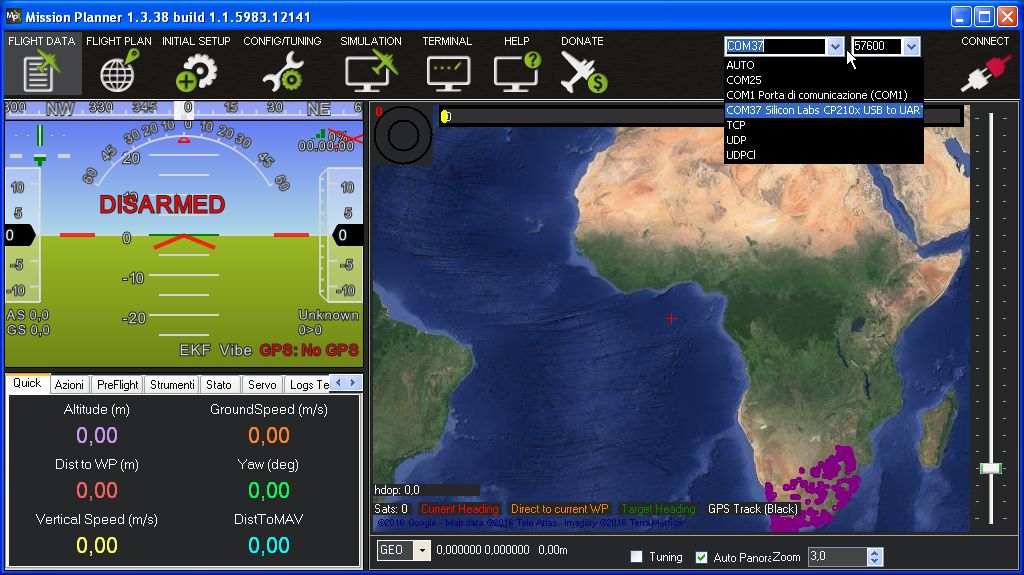Click the Mission Planner title bar logo
Image resolution: width=1024 pixels, height=575 pixels.
13,16
